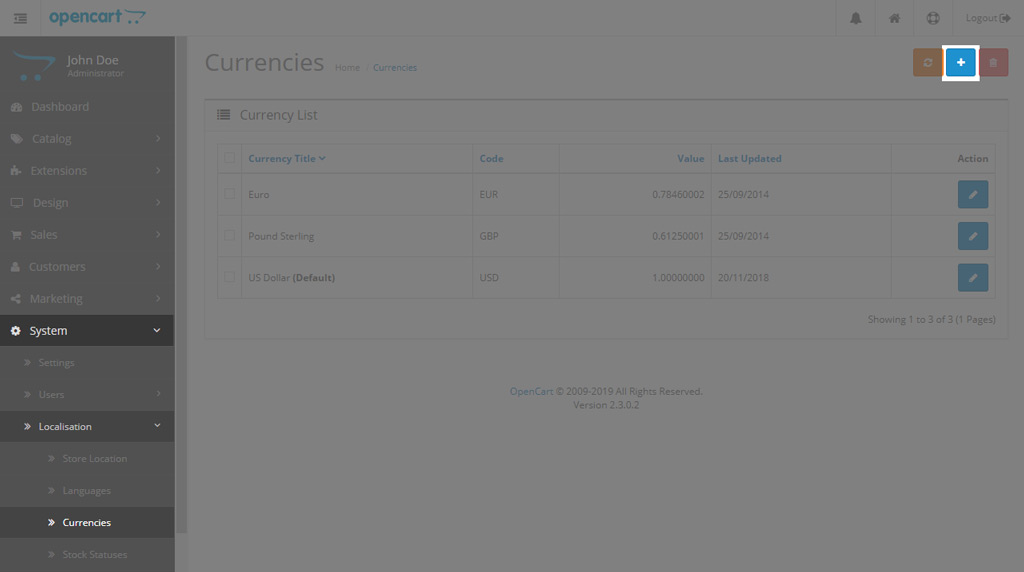This screenshot has height=572, width=1024.
Task: Expand the Sales menu
Action: pyautogui.click(x=87, y=234)
